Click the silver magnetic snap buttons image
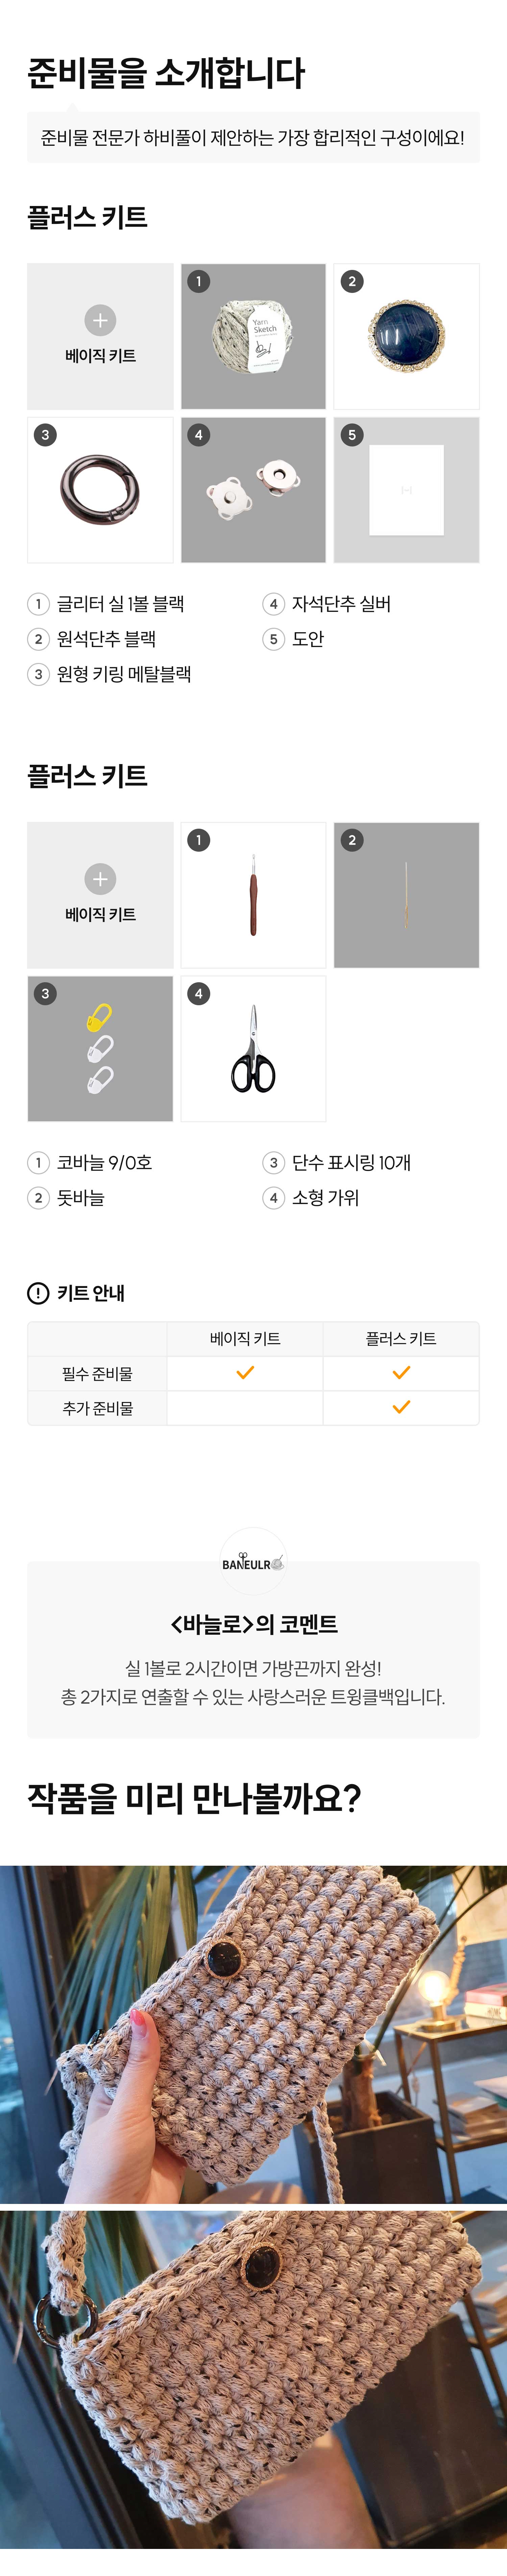Image resolution: width=507 pixels, height=2576 pixels. 253,490
